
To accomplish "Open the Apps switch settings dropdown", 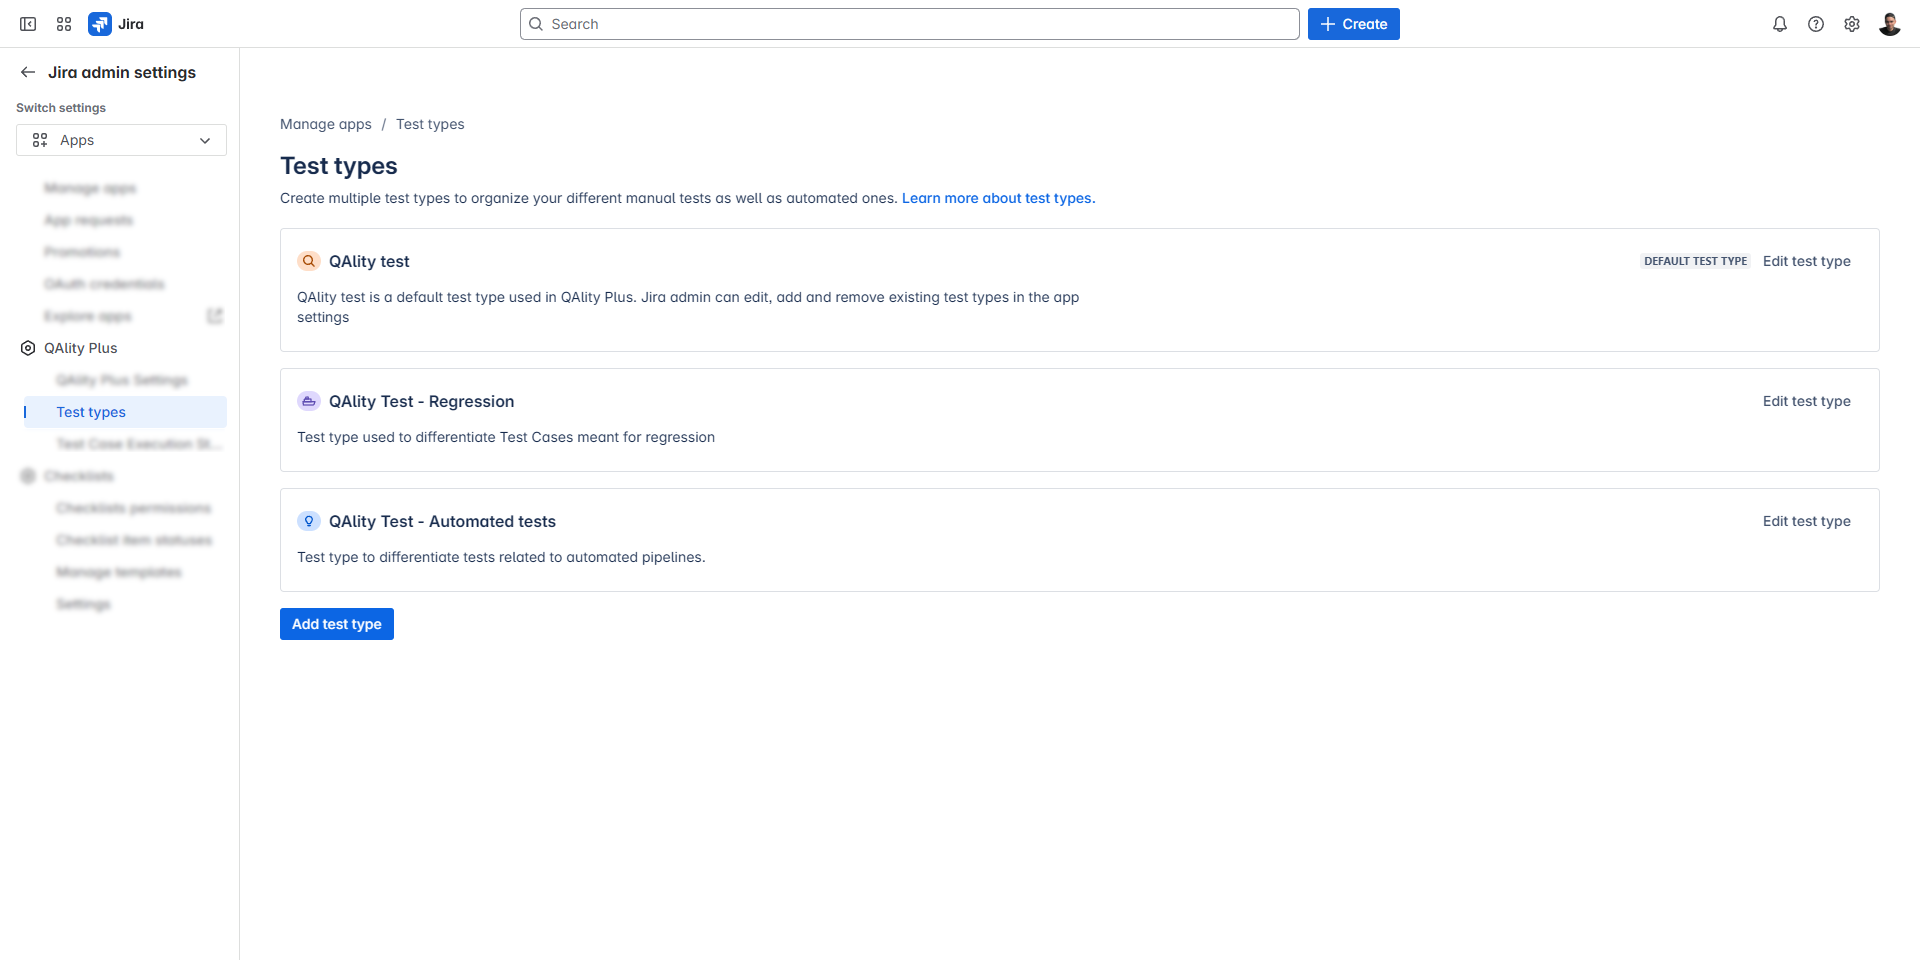I will [121, 140].
